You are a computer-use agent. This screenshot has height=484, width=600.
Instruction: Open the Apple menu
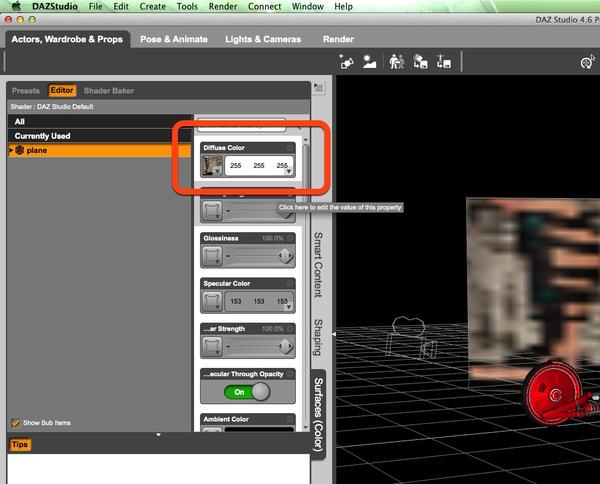pos(16,6)
